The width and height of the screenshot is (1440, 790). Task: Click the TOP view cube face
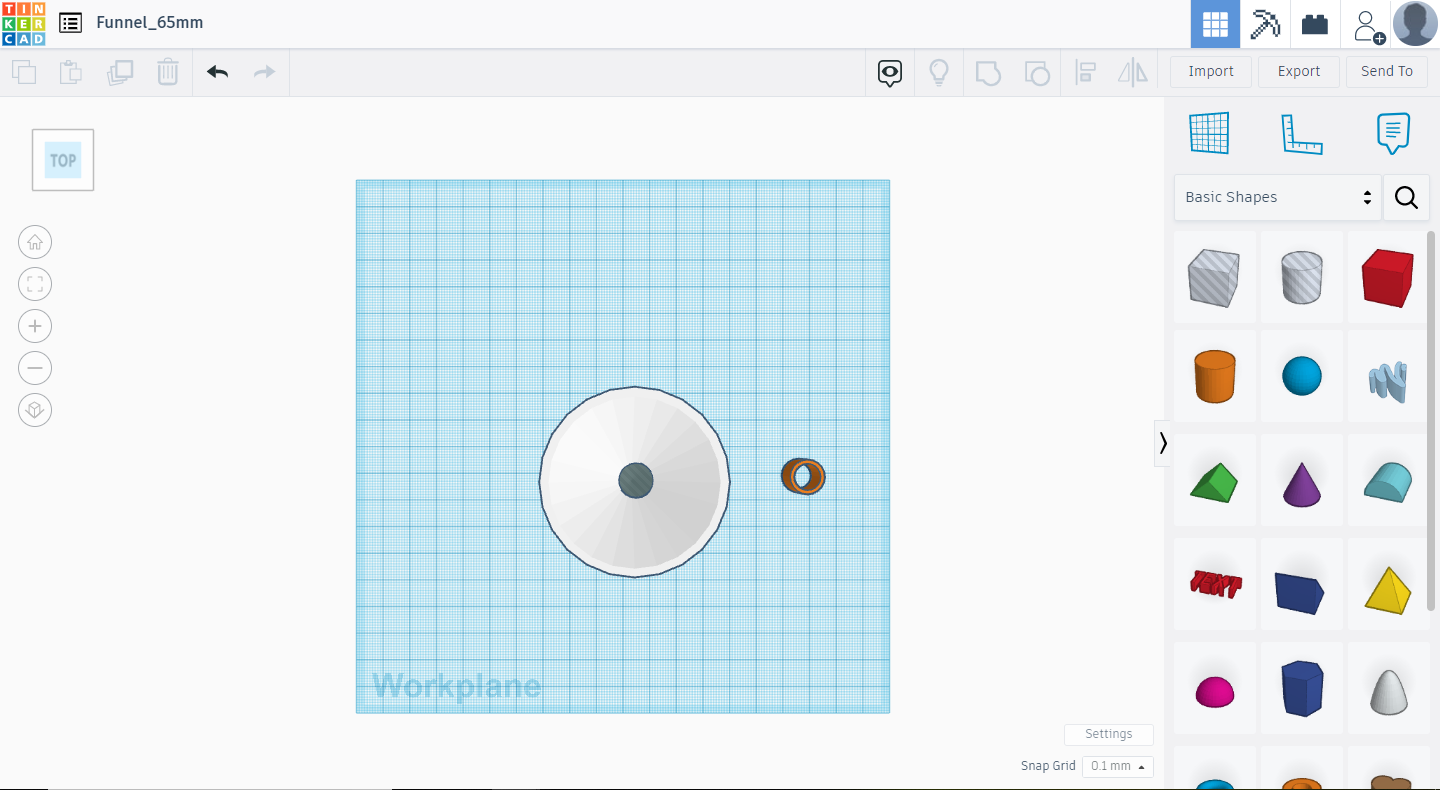[63, 160]
